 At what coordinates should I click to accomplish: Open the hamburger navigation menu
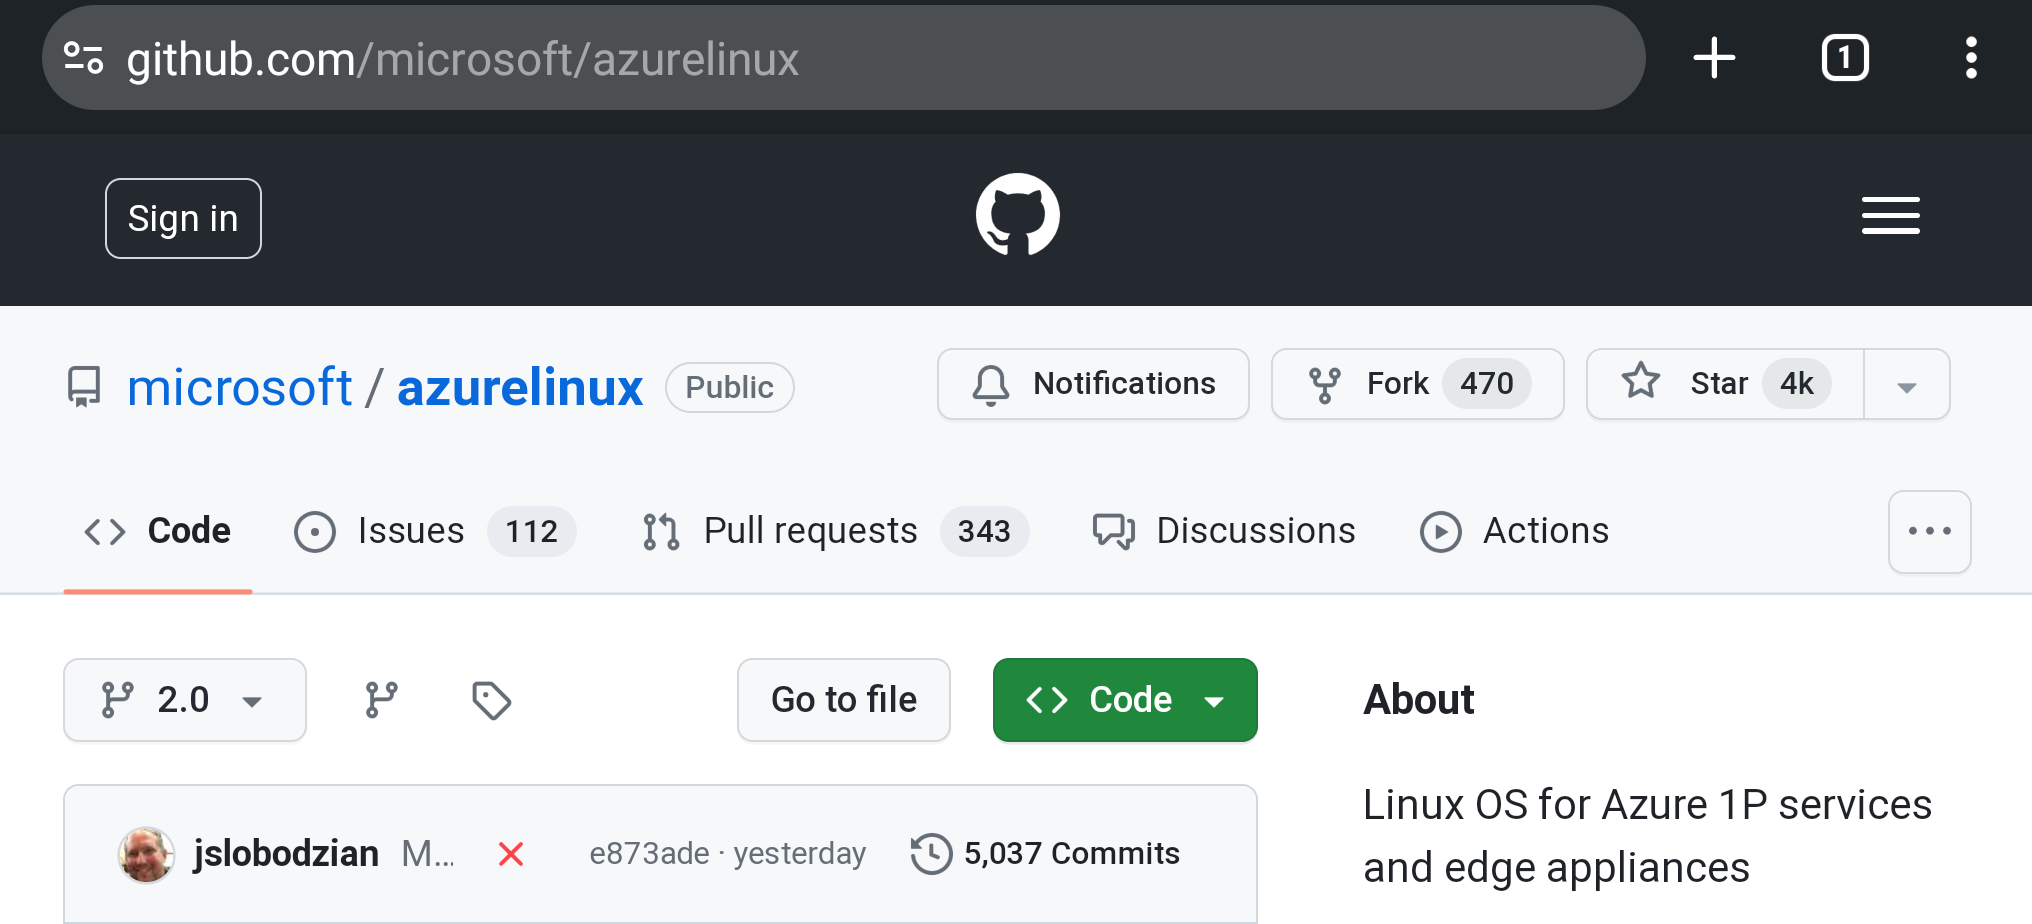pyautogui.click(x=1890, y=215)
